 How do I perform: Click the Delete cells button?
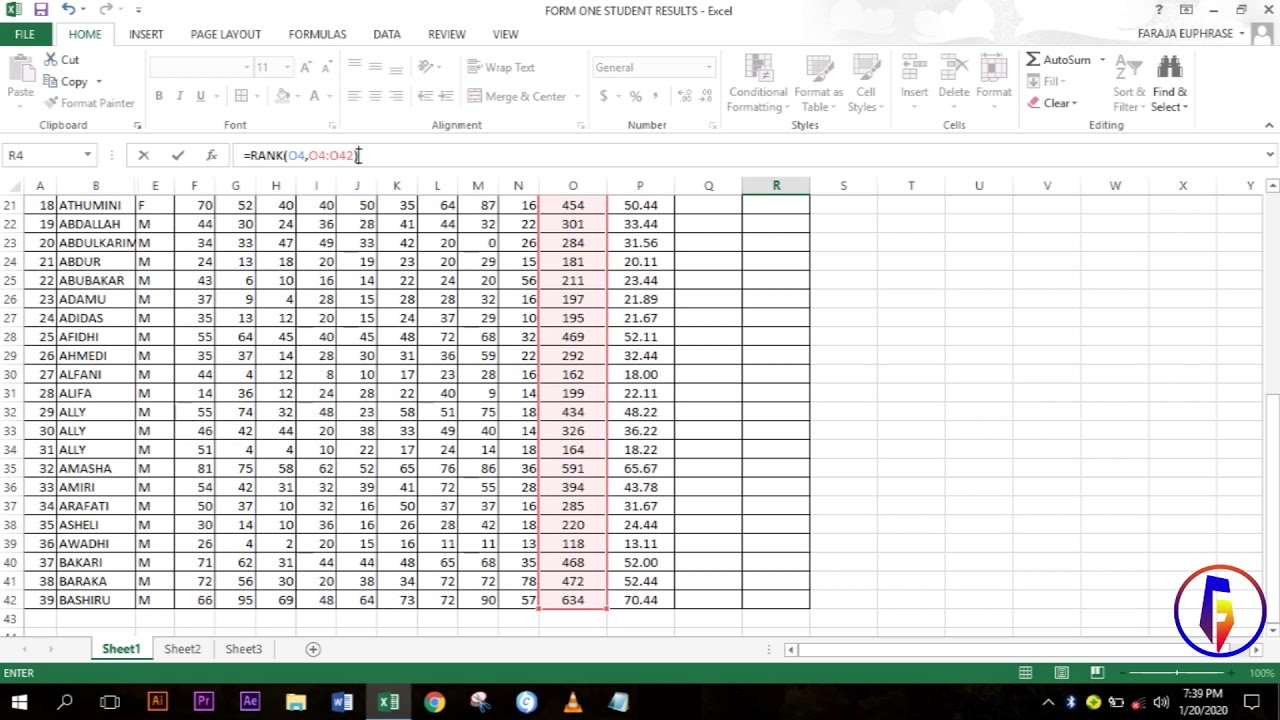point(953,78)
